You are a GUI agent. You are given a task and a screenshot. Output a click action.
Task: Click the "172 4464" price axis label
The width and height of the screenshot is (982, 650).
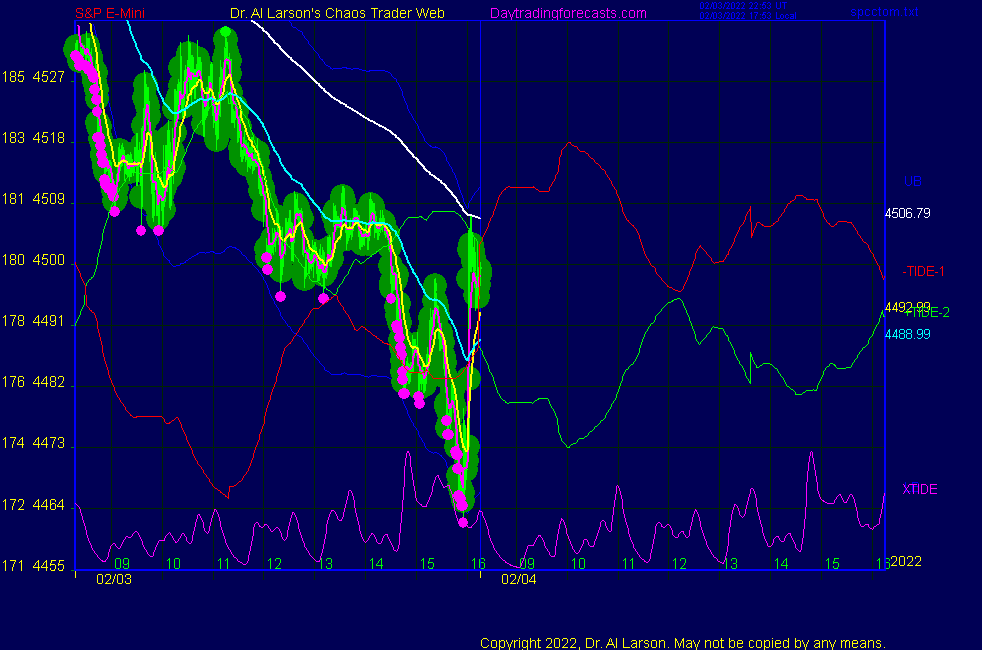[33, 505]
